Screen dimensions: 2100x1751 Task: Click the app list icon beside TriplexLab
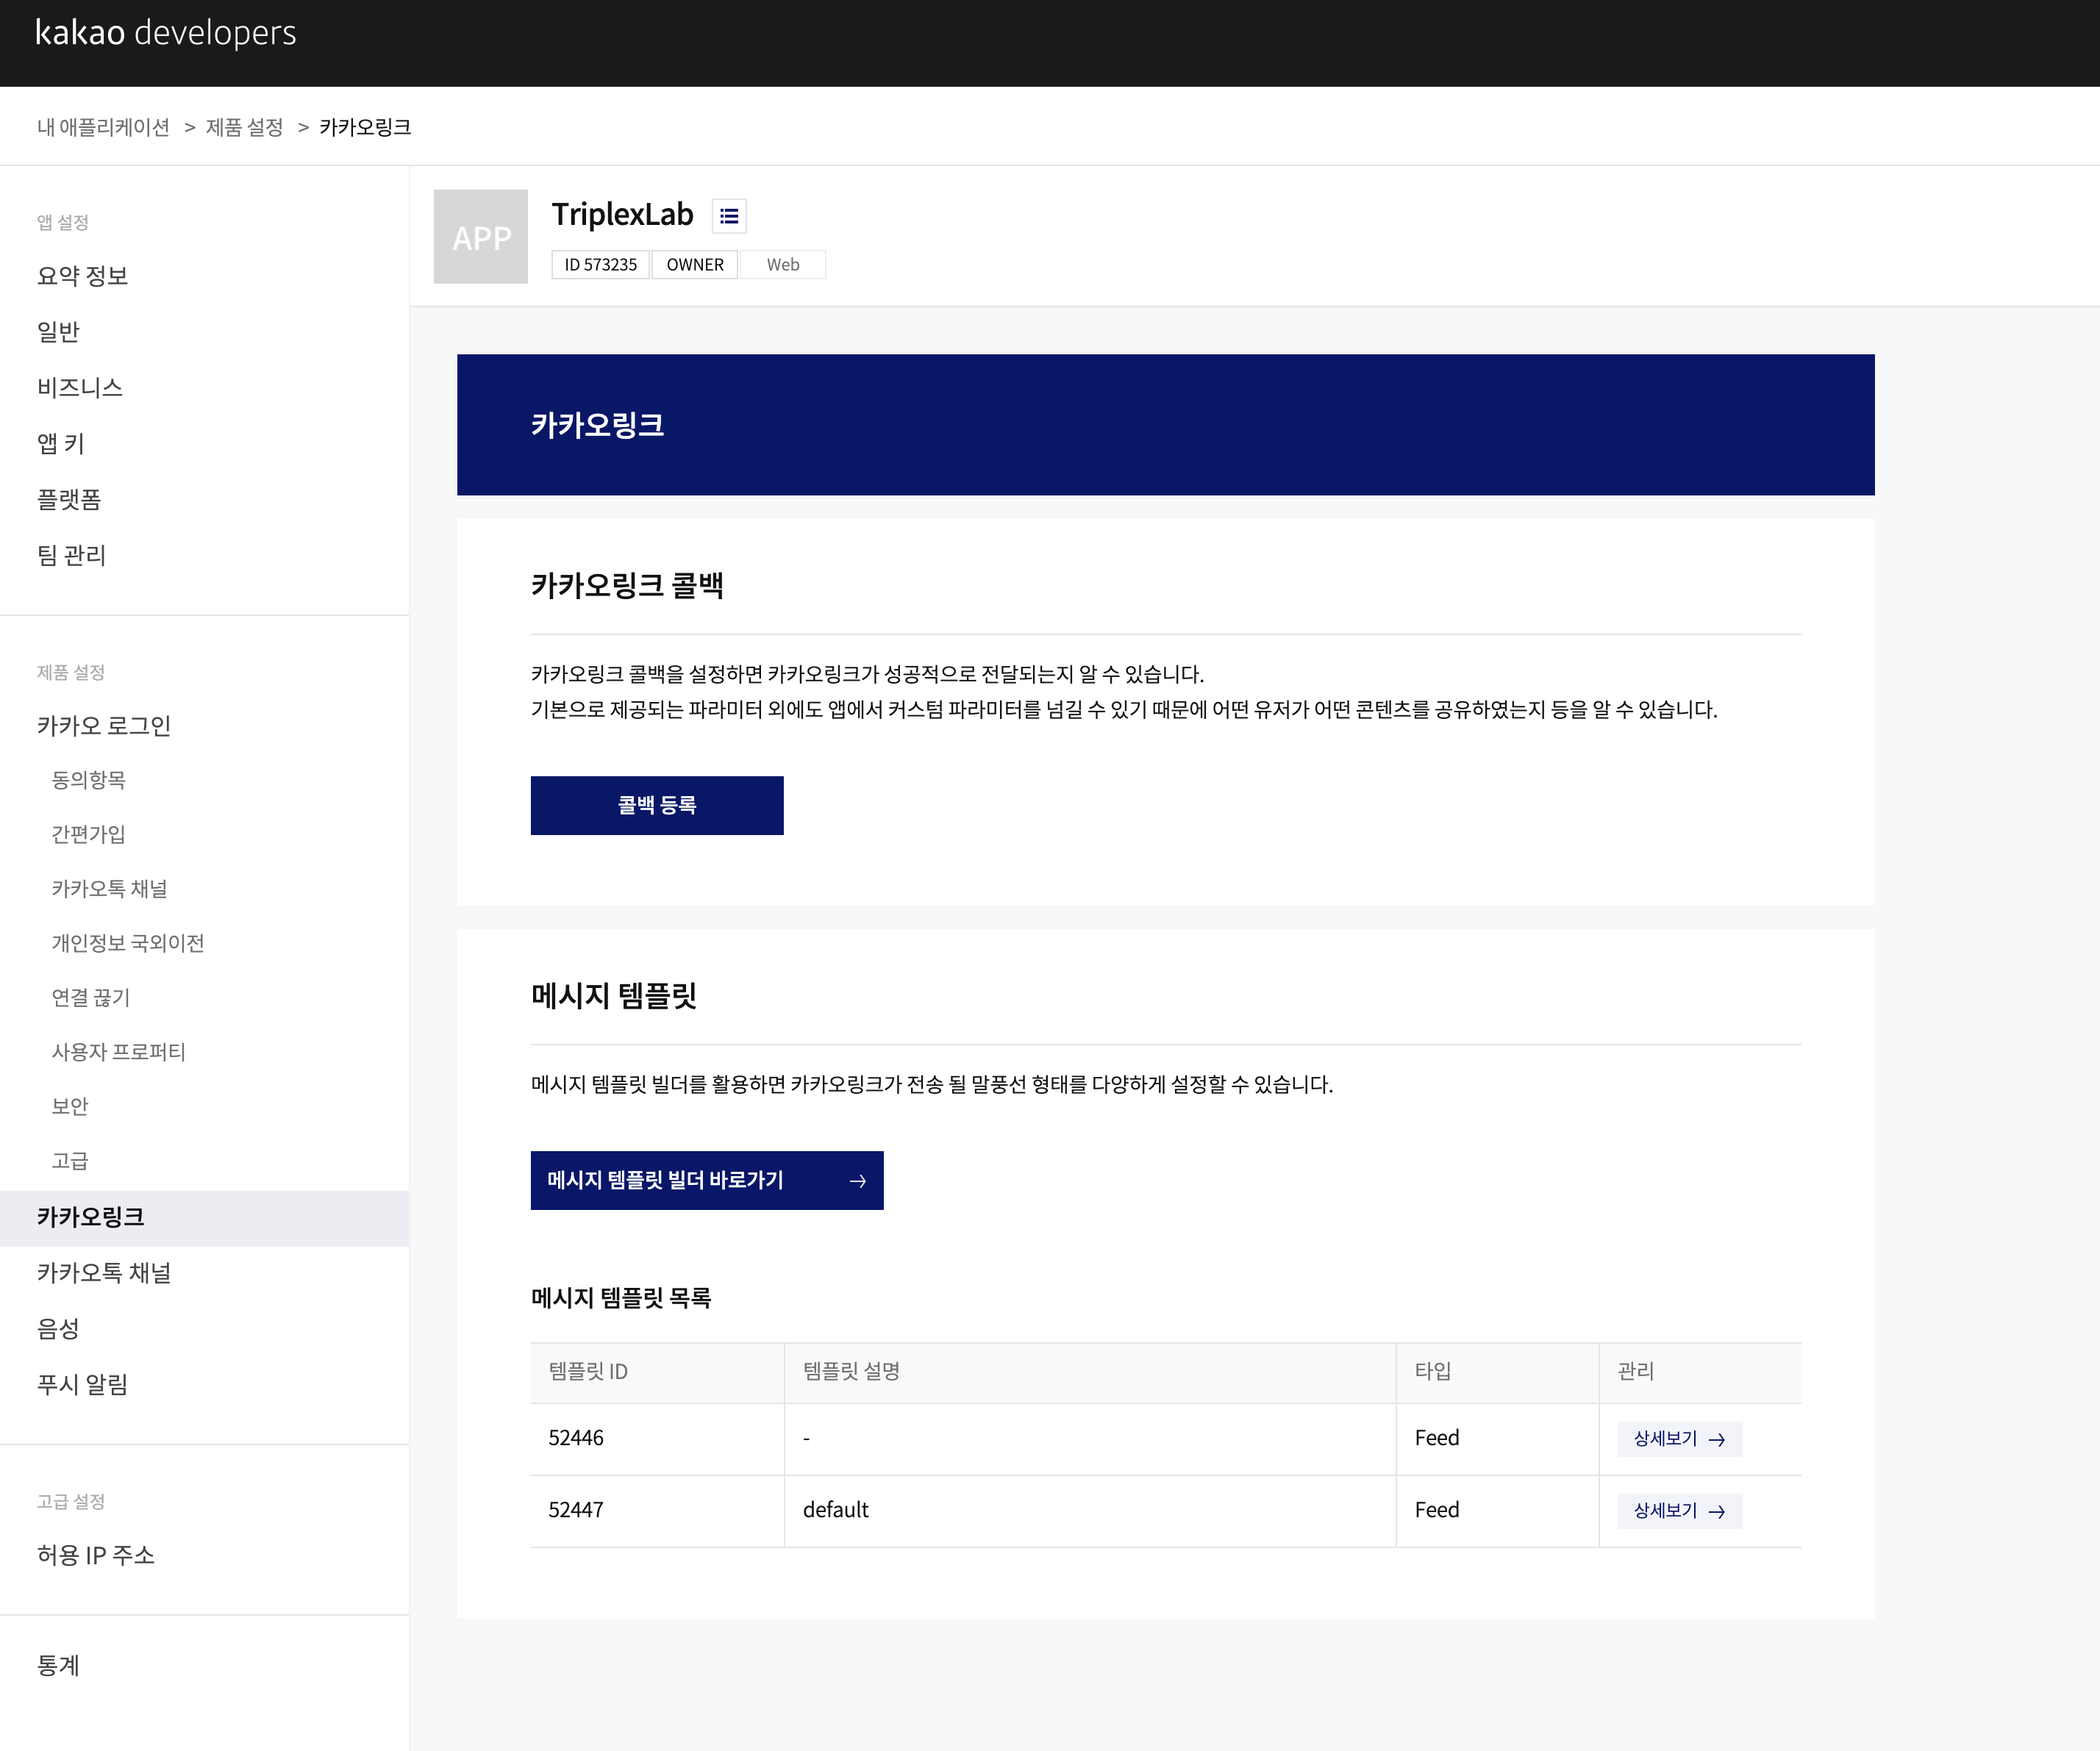point(729,216)
